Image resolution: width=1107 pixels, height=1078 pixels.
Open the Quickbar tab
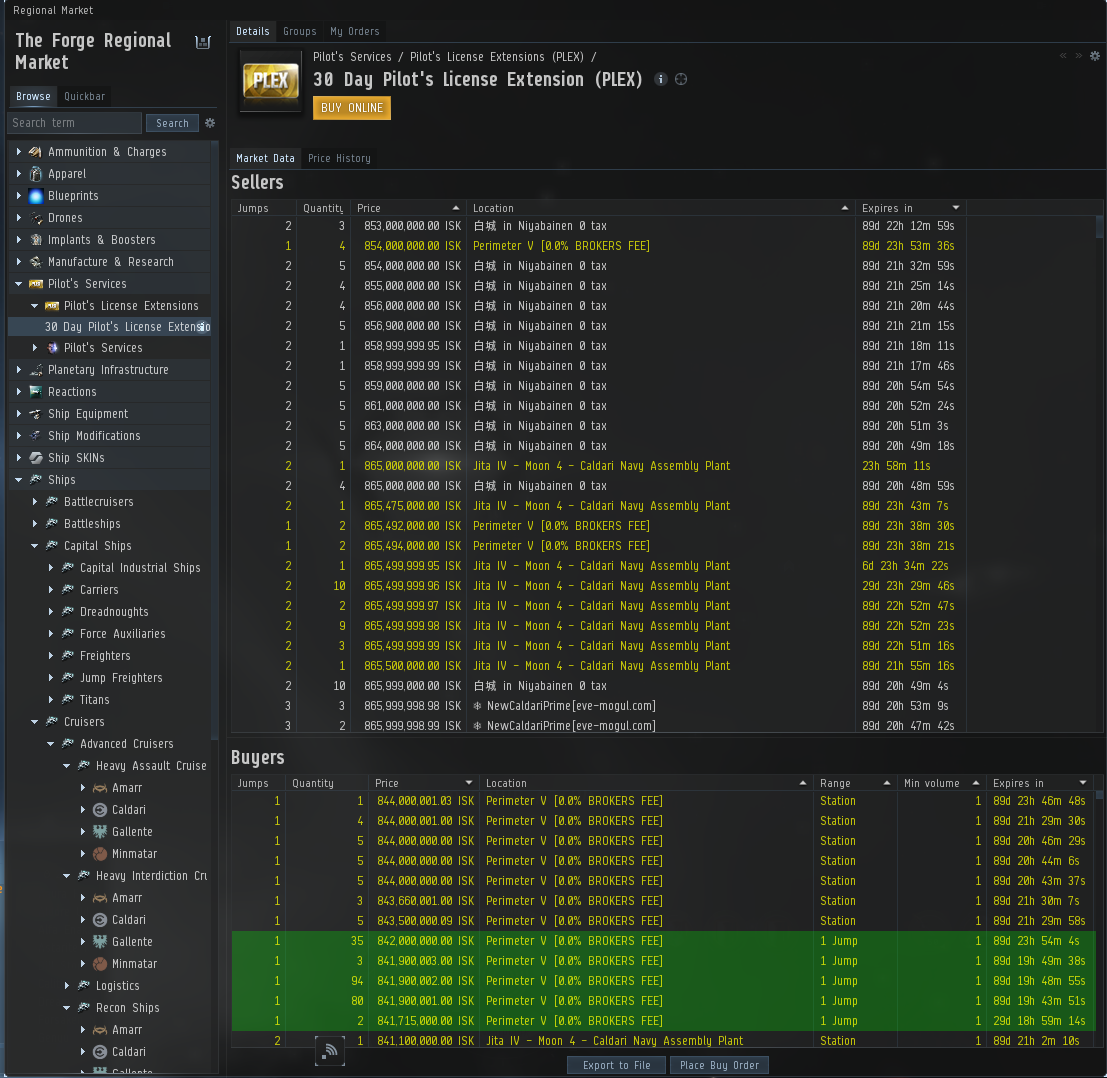84,96
